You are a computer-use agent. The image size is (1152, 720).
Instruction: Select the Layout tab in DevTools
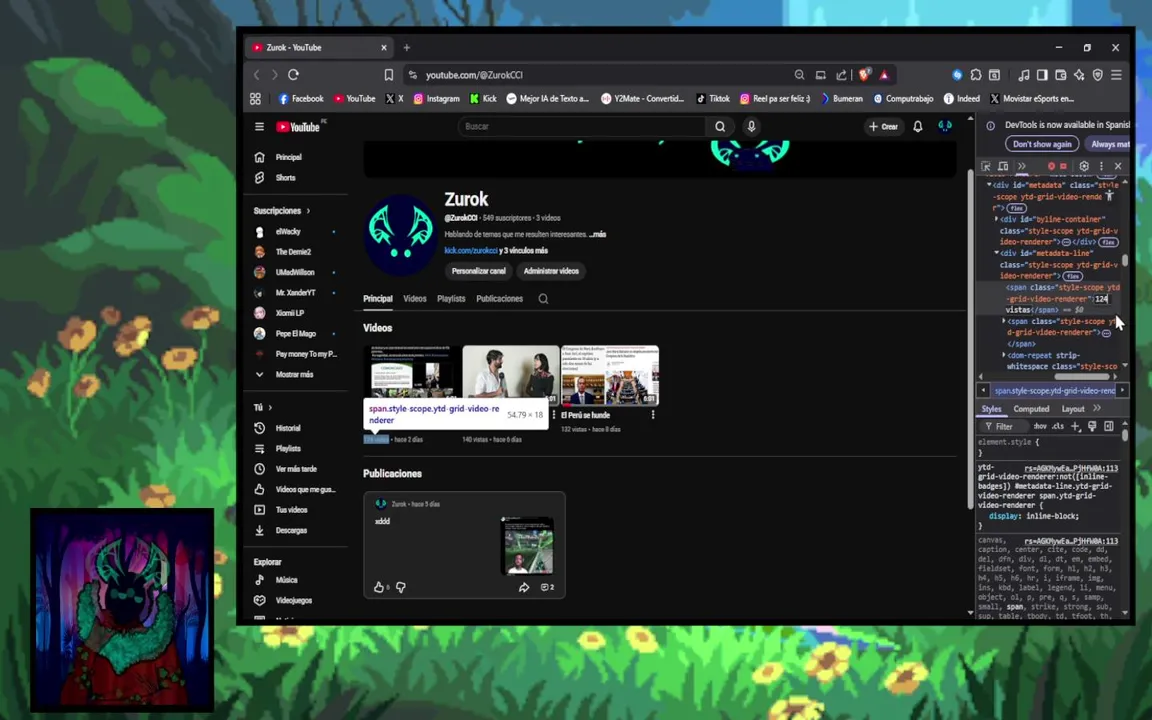coord(1073,409)
